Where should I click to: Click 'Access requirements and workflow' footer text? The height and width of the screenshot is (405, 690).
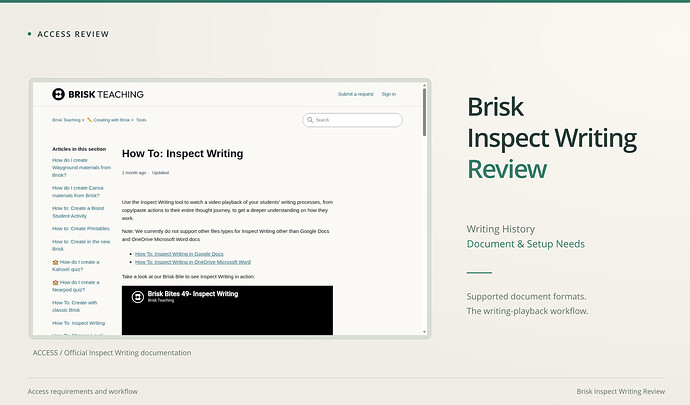pos(83,391)
